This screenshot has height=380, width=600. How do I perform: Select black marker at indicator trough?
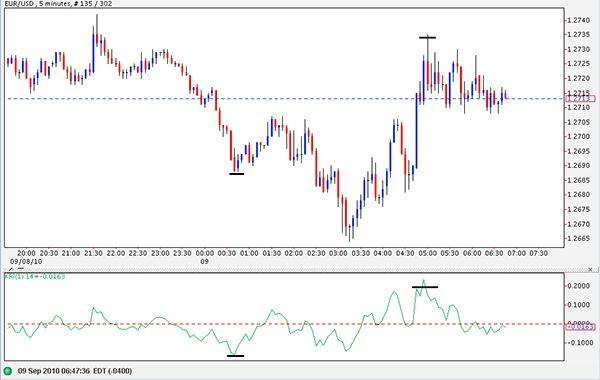click(235, 356)
